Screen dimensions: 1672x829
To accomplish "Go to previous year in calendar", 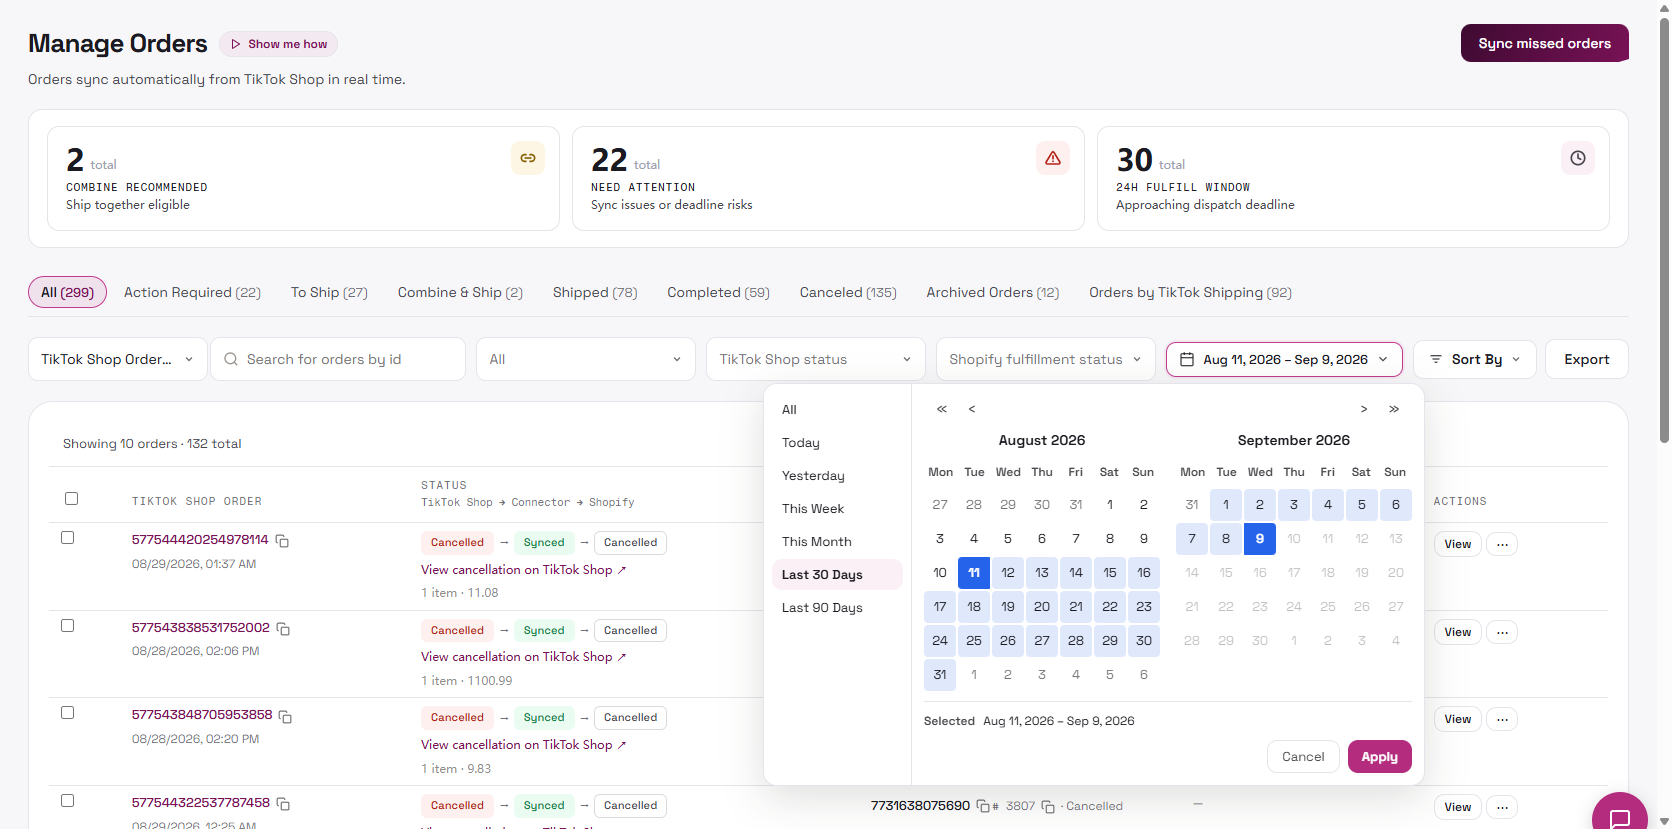I will (941, 409).
